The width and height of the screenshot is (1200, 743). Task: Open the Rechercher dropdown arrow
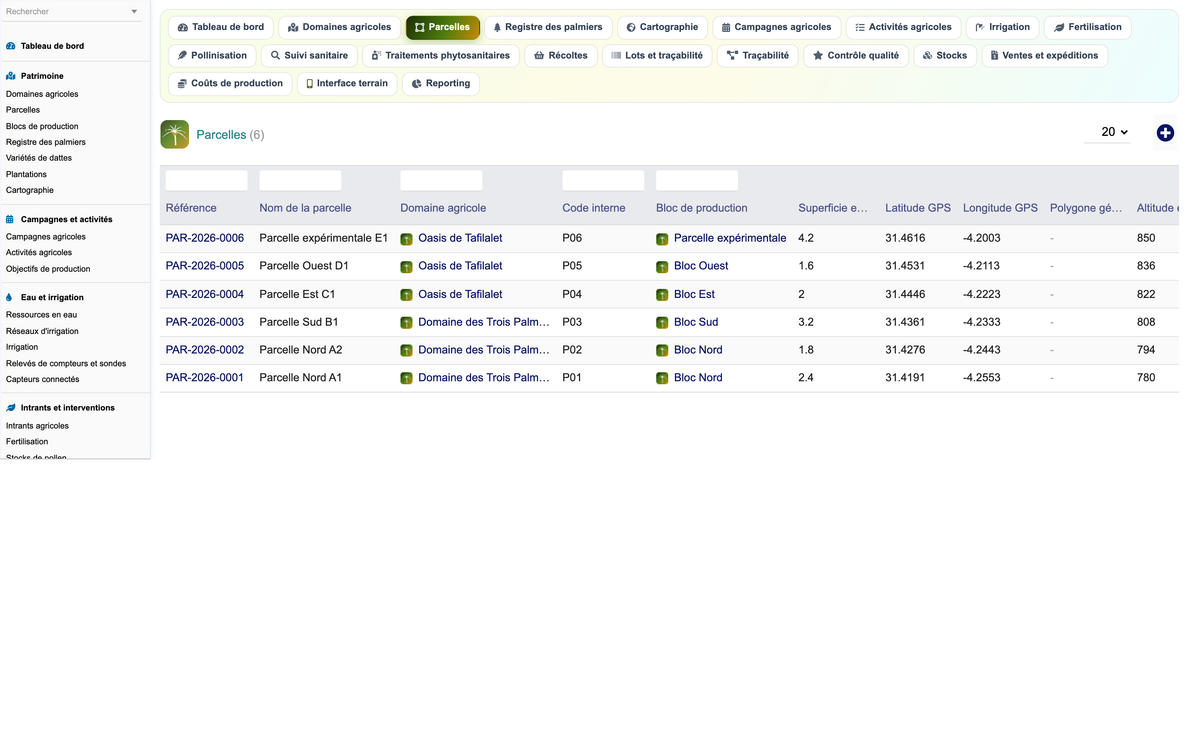click(x=135, y=12)
